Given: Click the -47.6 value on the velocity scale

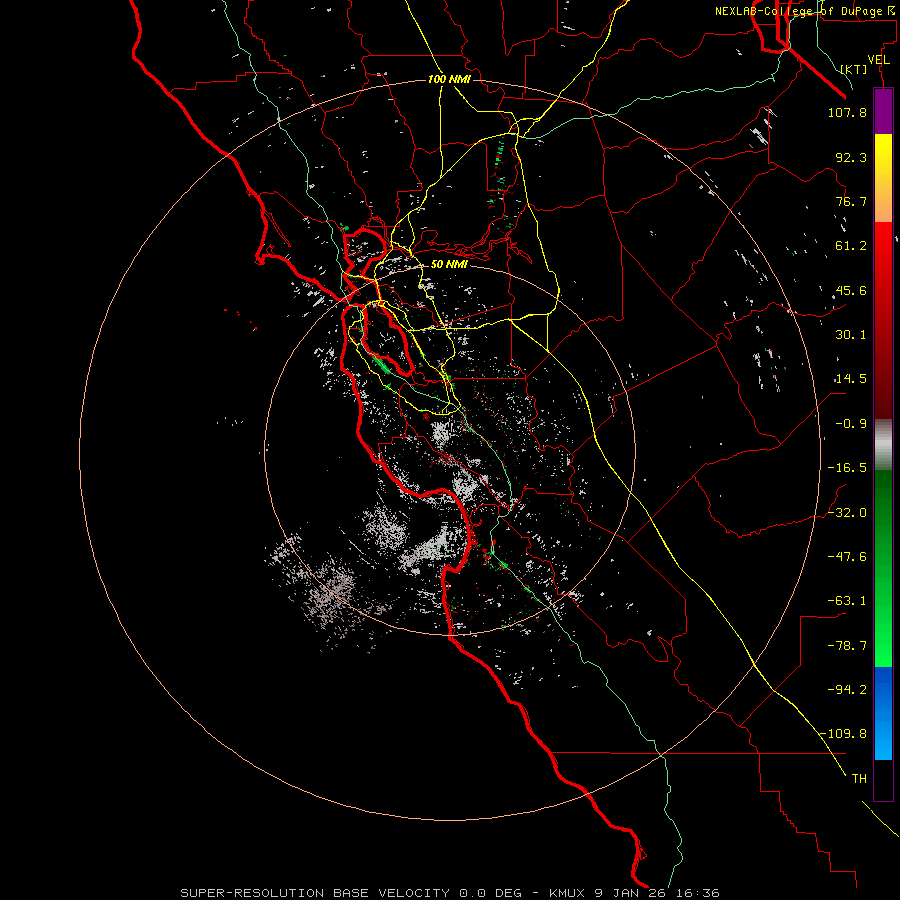Looking at the screenshot, I should point(847,557).
